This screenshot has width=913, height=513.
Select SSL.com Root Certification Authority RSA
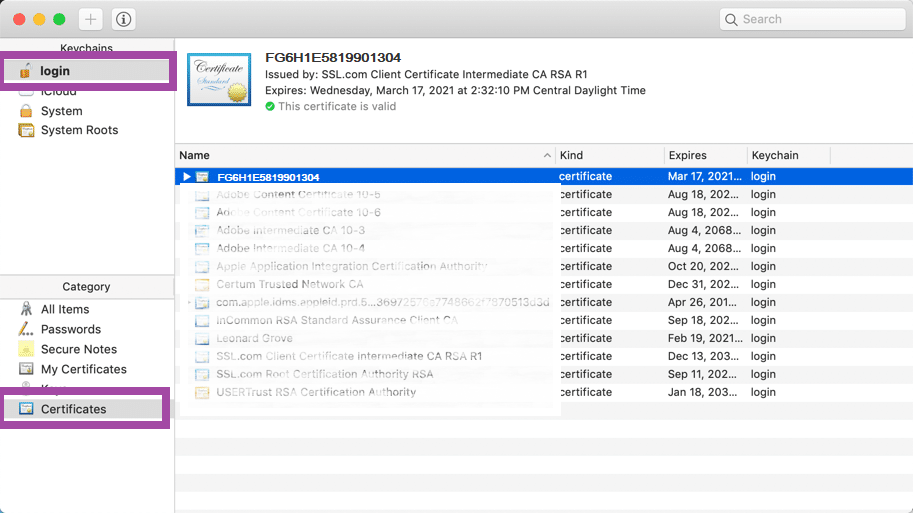pos(544,374)
